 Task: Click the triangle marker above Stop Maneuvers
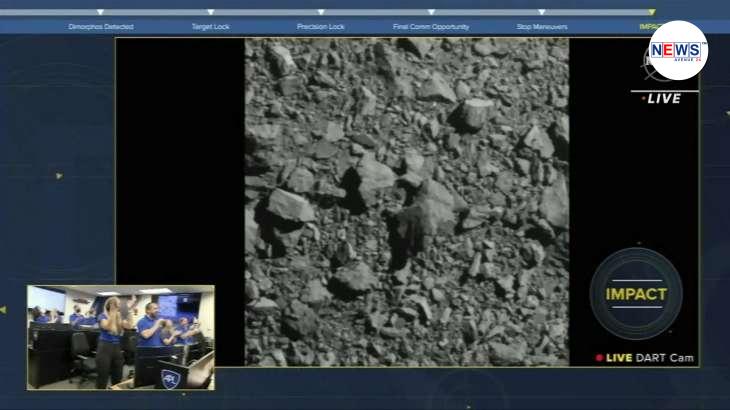click(541, 13)
